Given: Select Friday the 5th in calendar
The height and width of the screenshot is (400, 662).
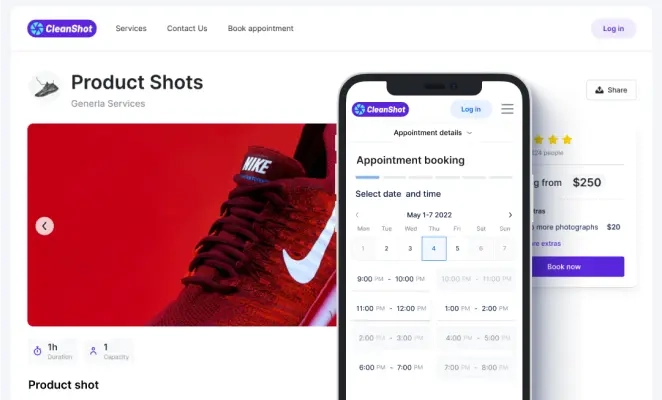Looking at the screenshot, I should pyautogui.click(x=457, y=248).
